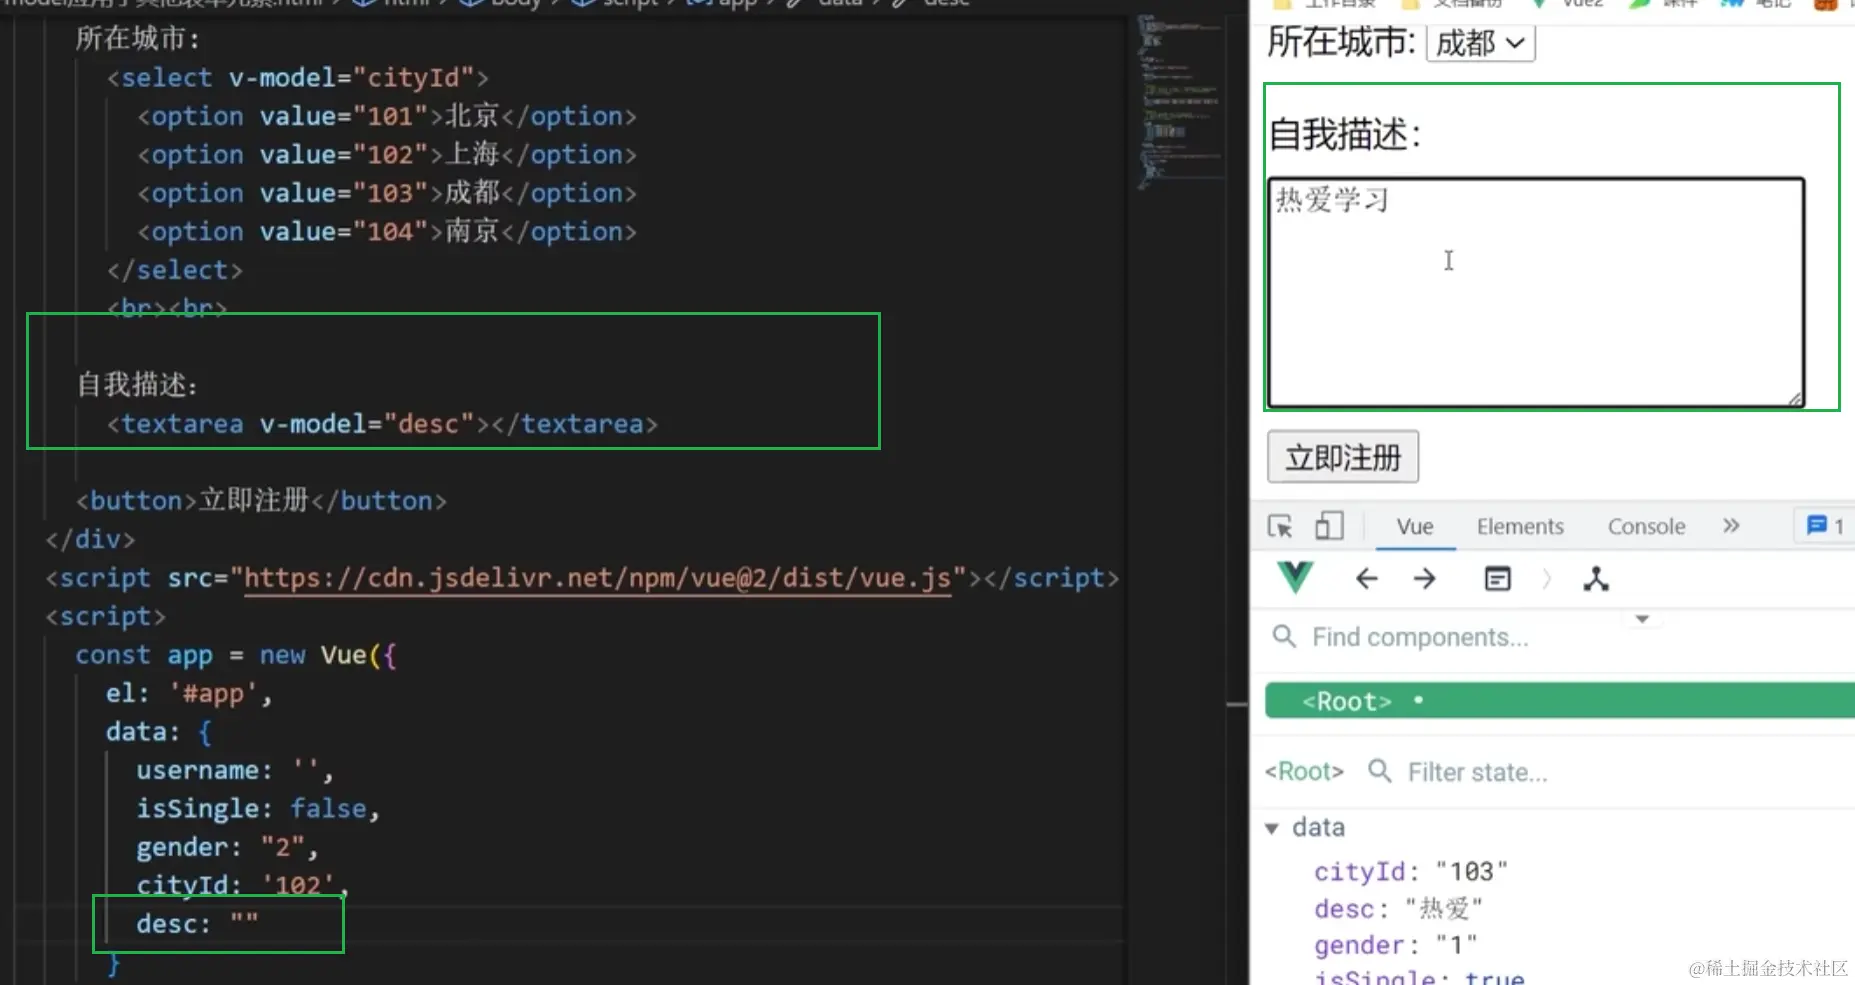Click the desc "热爱" state entry
Viewport: 1855px width, 985px height.
[x=1398, y=908]
